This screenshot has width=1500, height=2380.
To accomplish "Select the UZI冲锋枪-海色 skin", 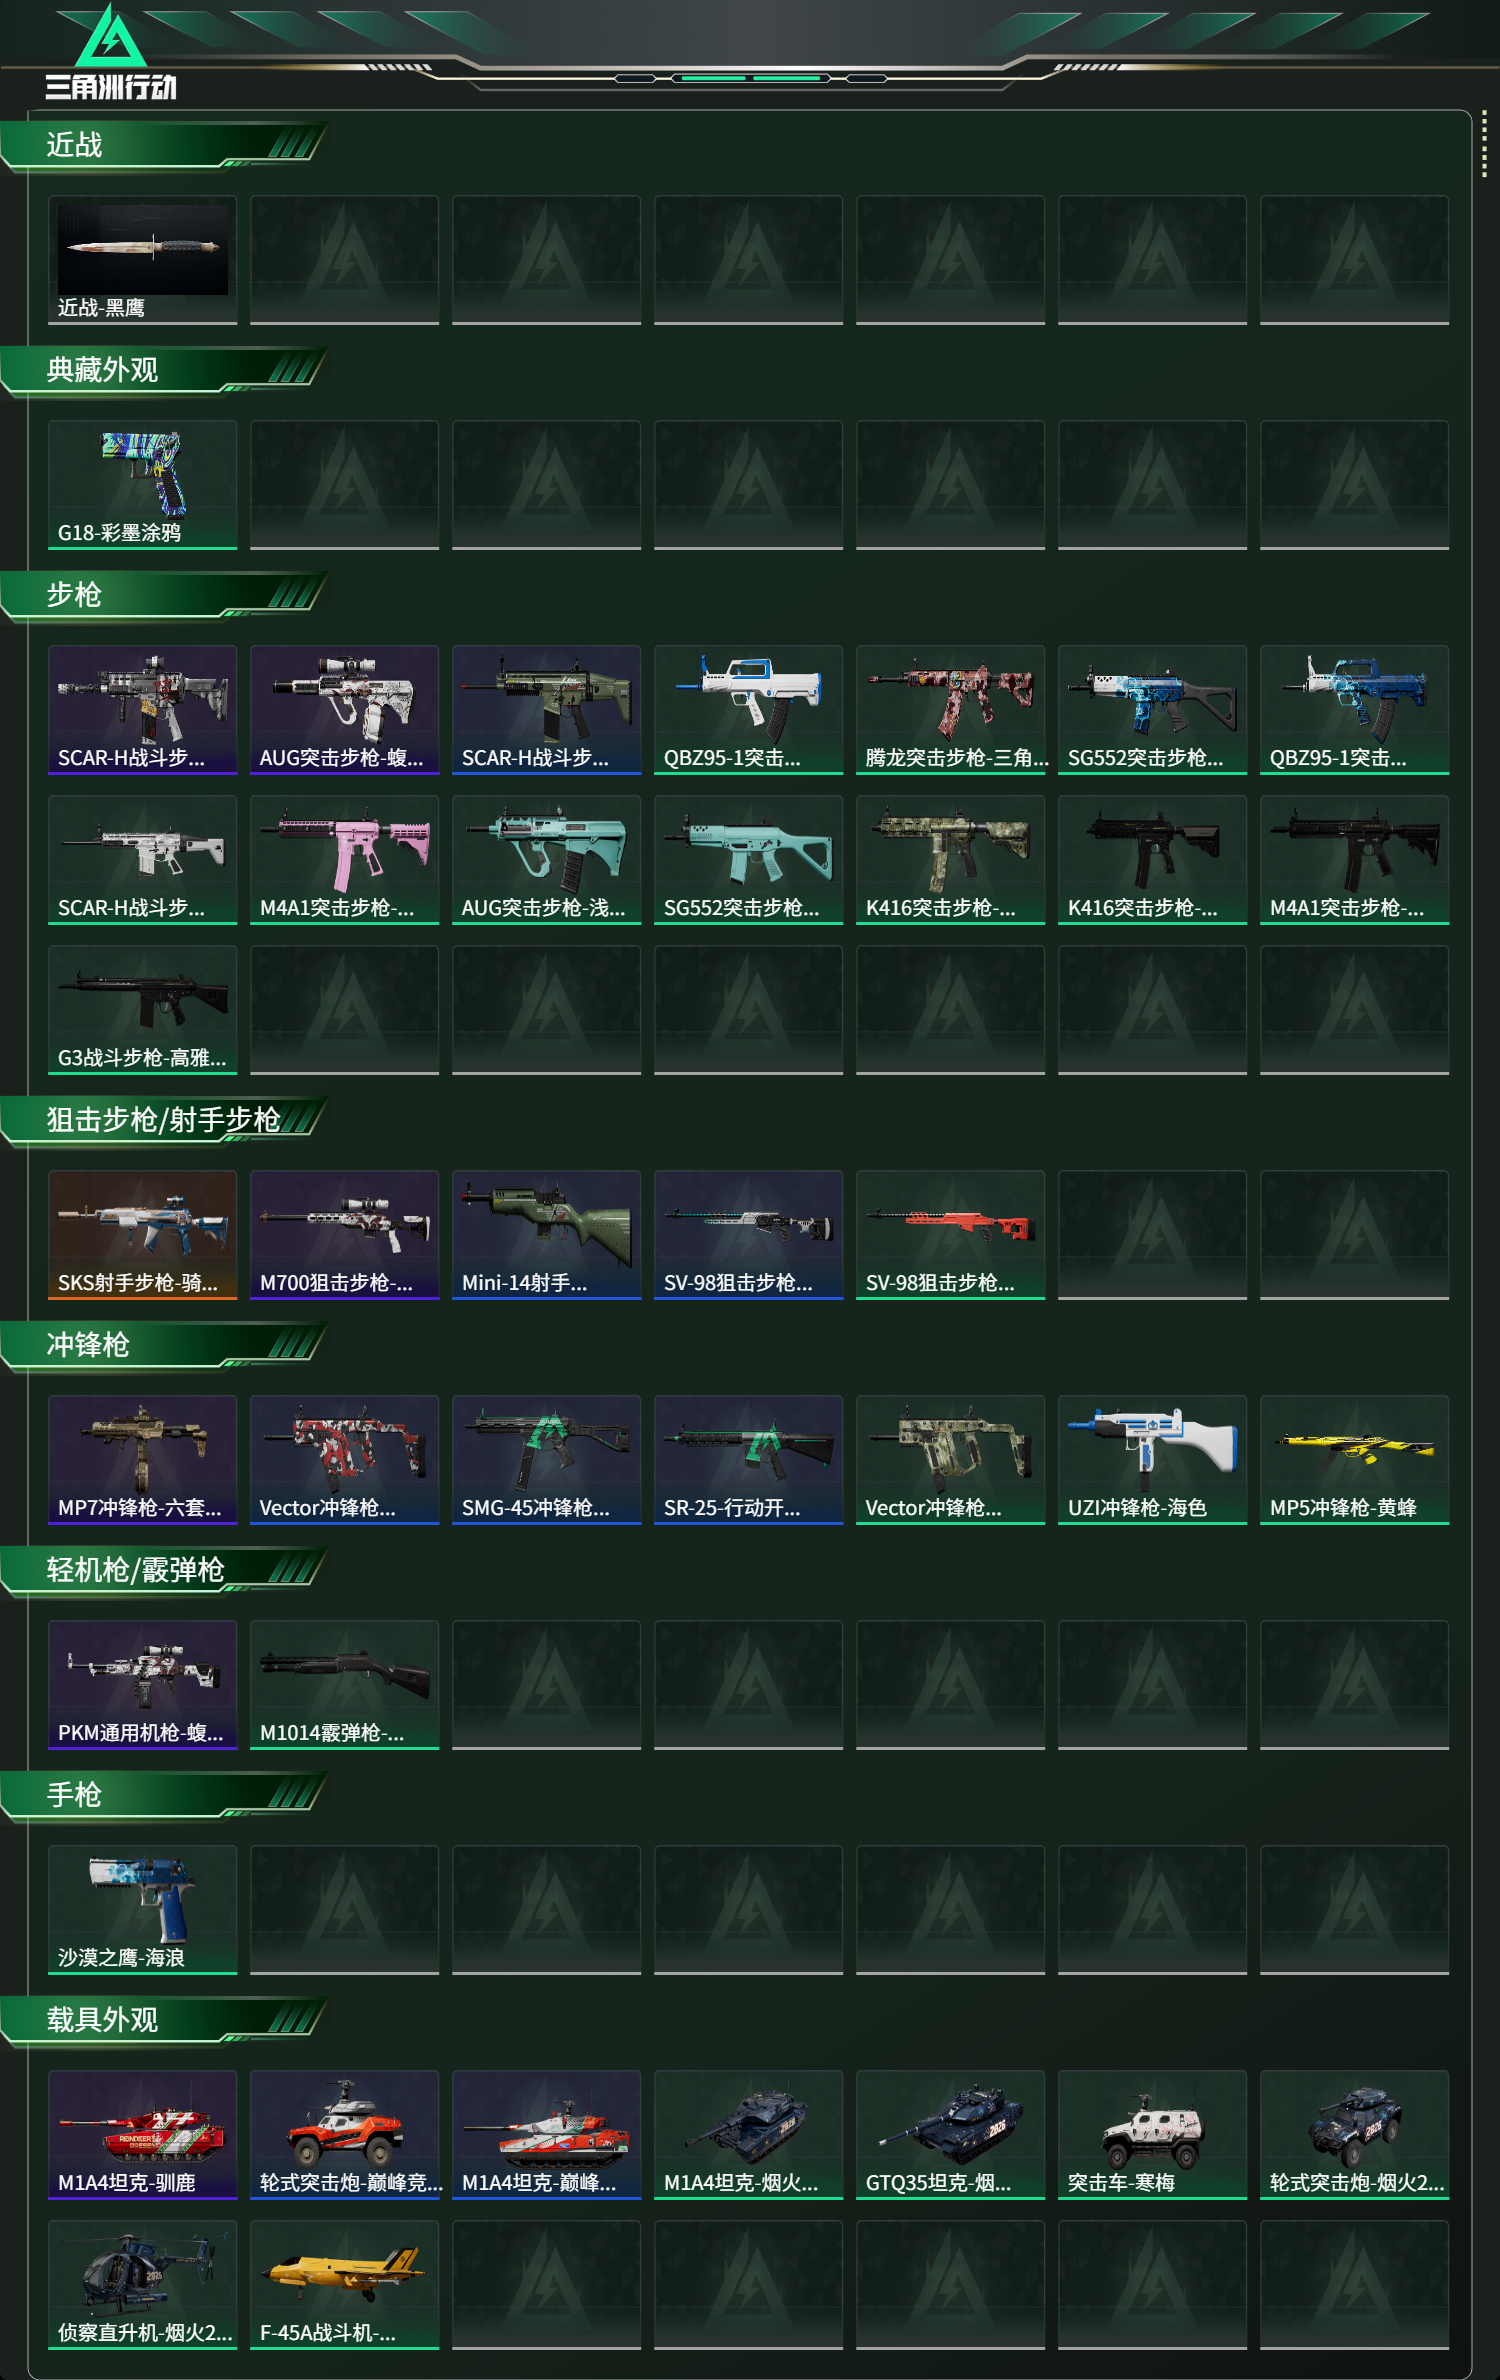I will coord(1152,1460).
